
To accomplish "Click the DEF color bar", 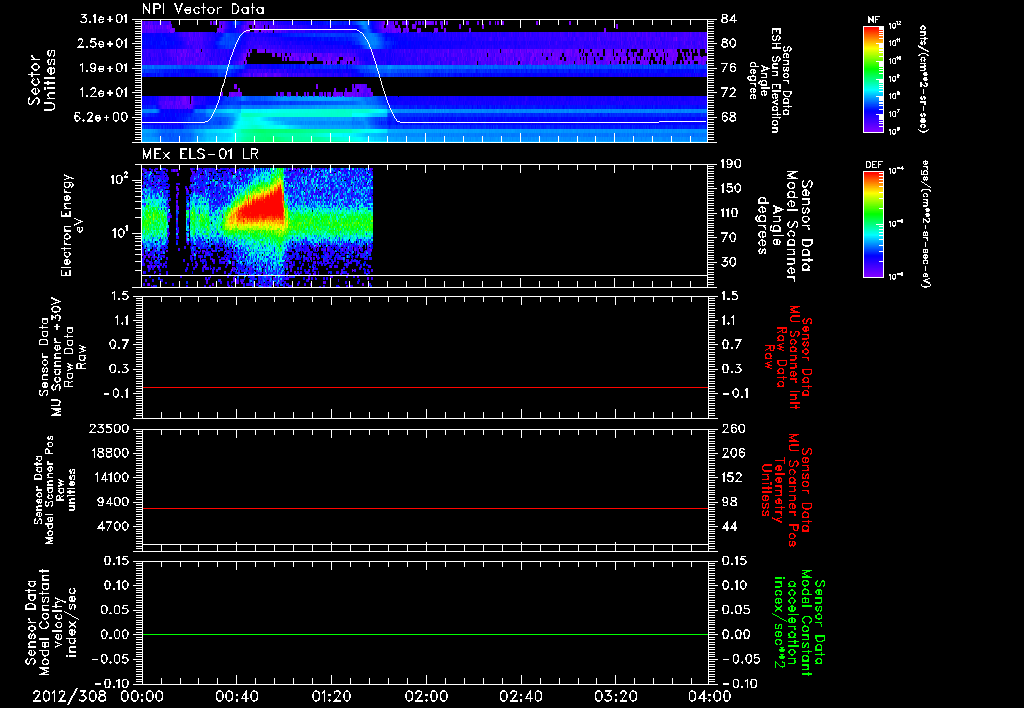I will pos(874,223).
